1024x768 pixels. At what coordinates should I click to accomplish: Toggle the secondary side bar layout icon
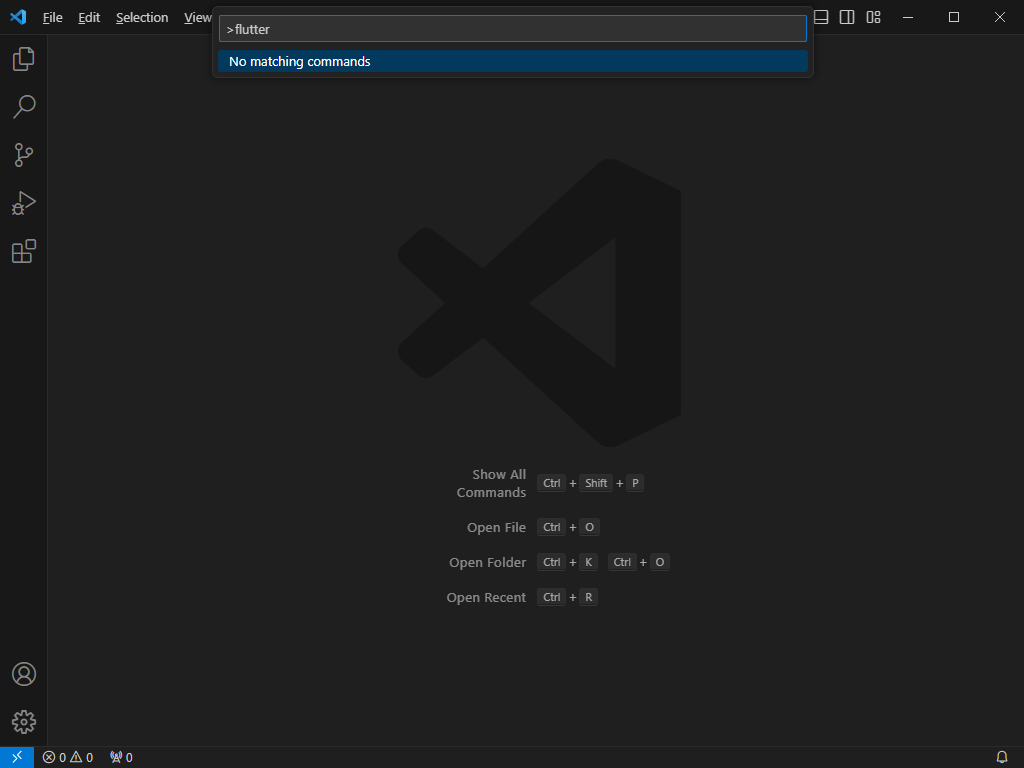click(x=847, y=17)
